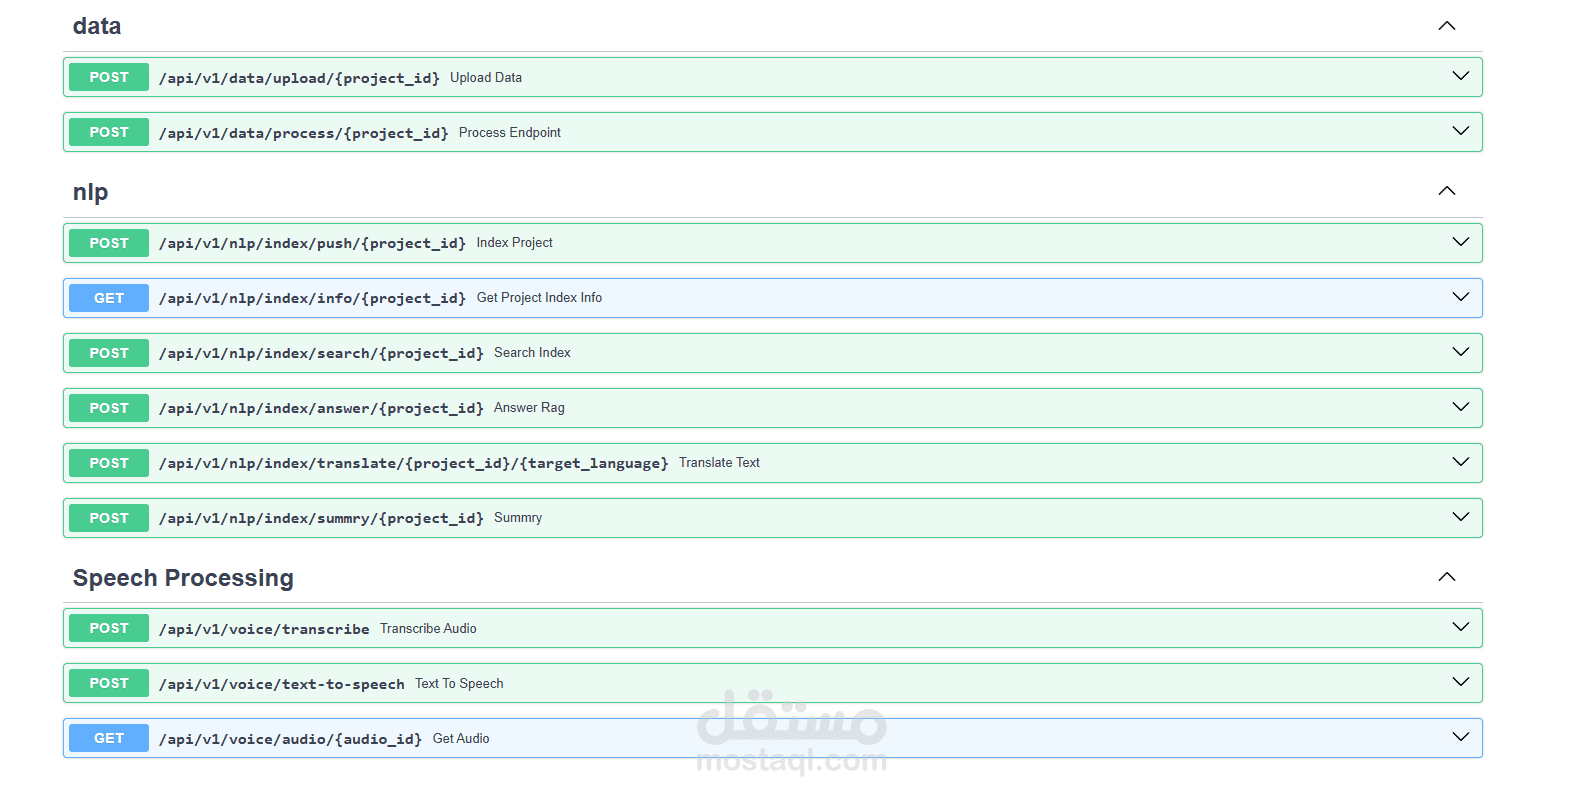This screenshot has width=1585, height=793.
Task: Collapse the Speech Processing section chevron
Action: 1446,577
